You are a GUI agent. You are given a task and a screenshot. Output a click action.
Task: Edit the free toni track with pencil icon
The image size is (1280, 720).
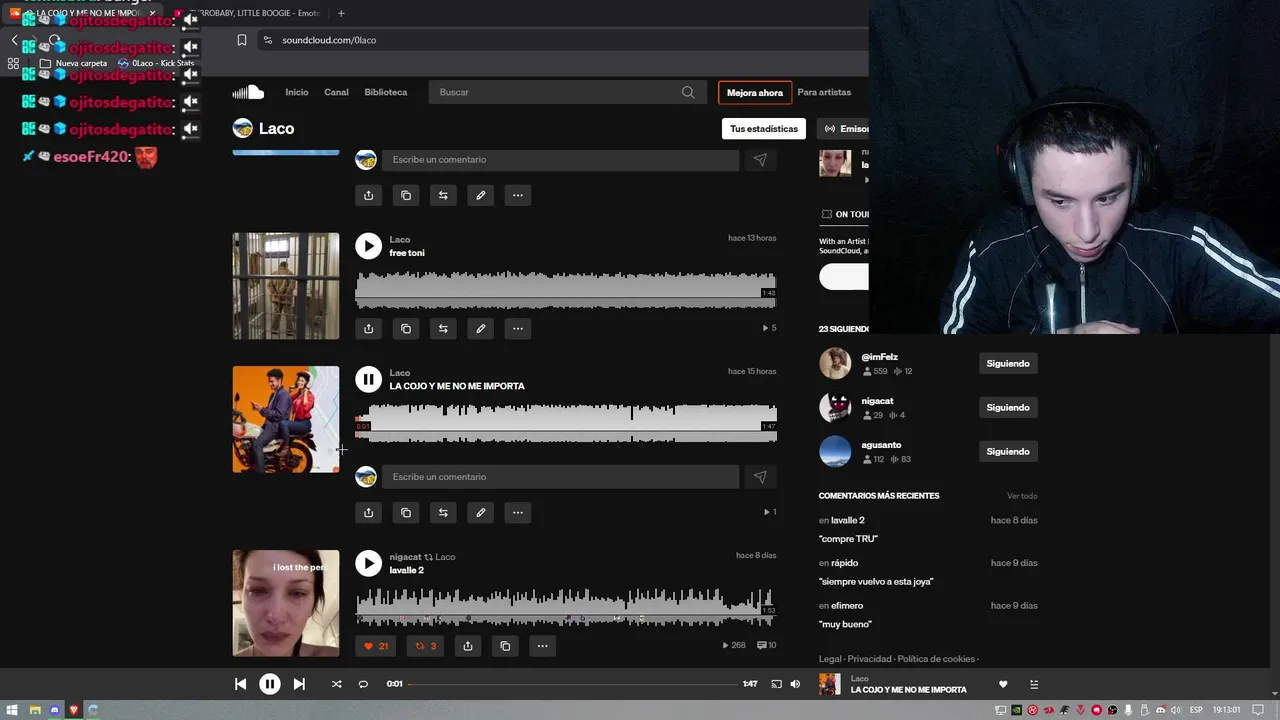point(481,328)
